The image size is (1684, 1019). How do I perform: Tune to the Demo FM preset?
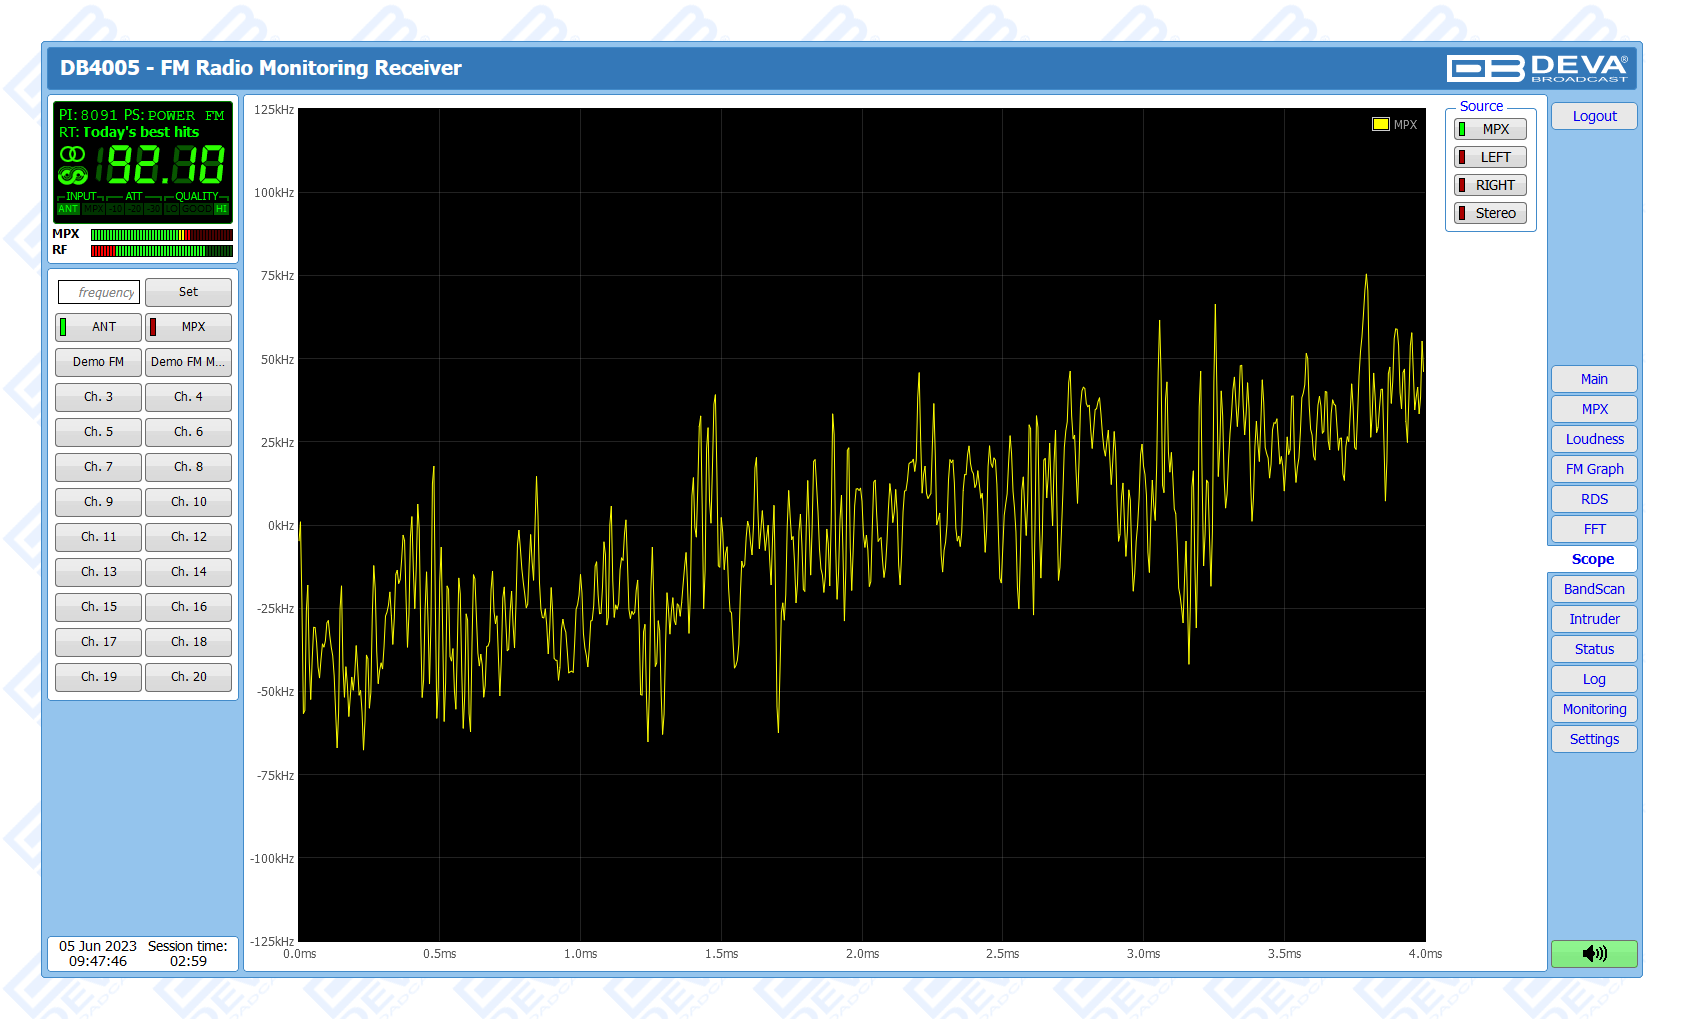point(98,362)
